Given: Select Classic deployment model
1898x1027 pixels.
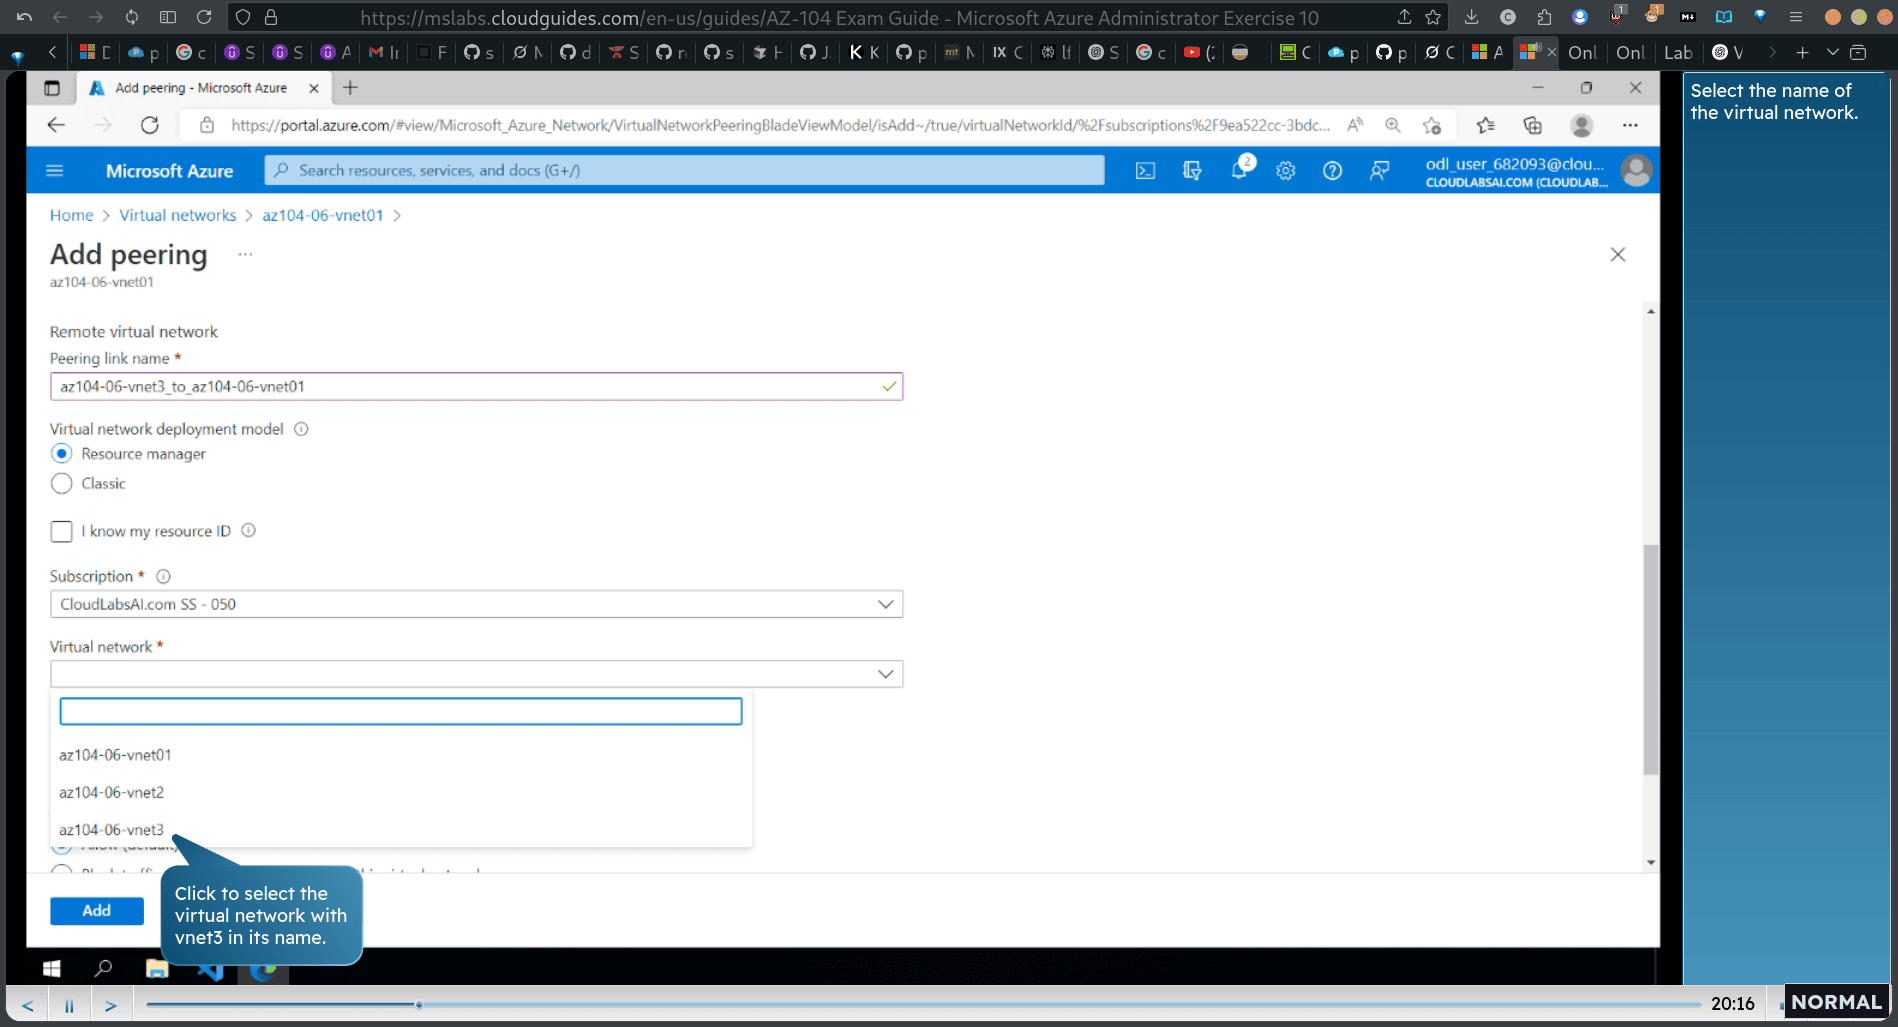Looking at the screenshot, I should coord(62,484).
